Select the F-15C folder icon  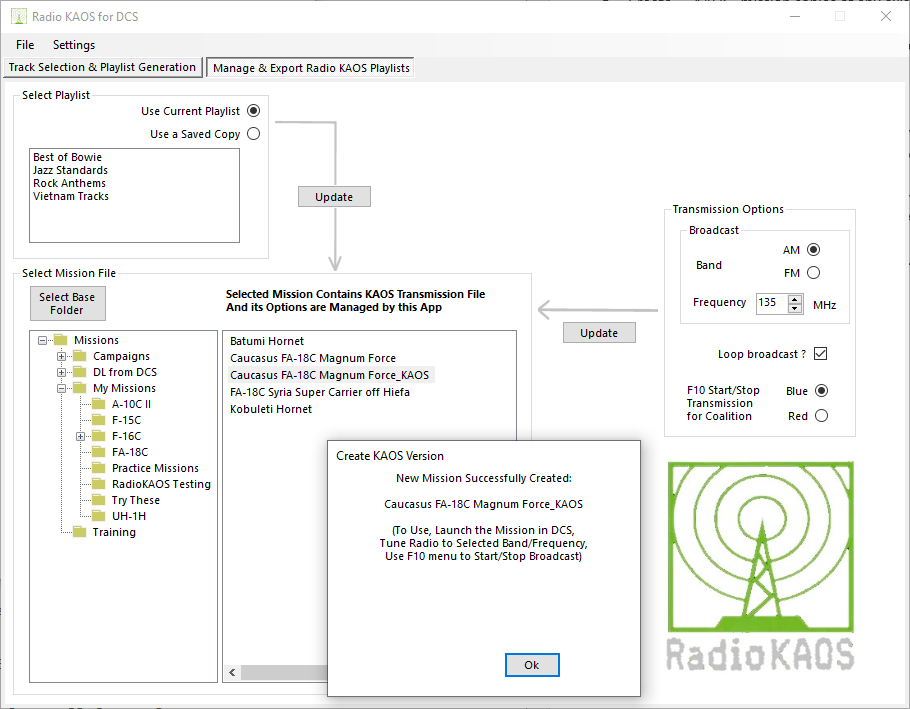tap(98, 420)
